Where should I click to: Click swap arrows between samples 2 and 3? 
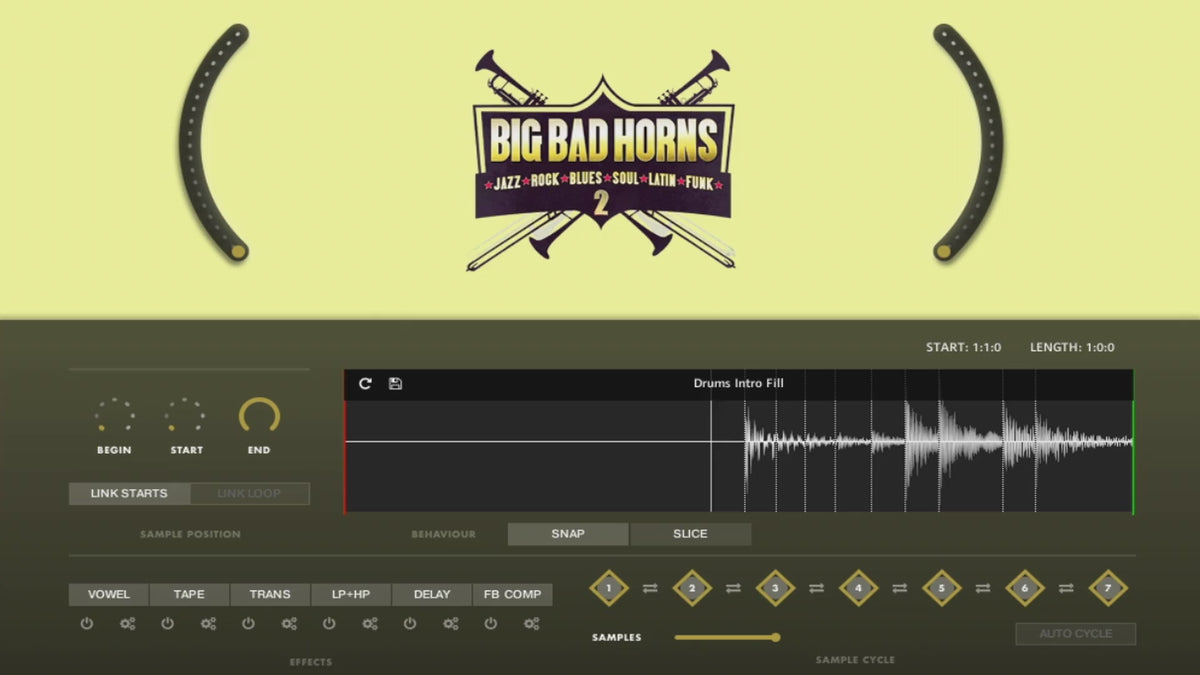coord(733,589)
